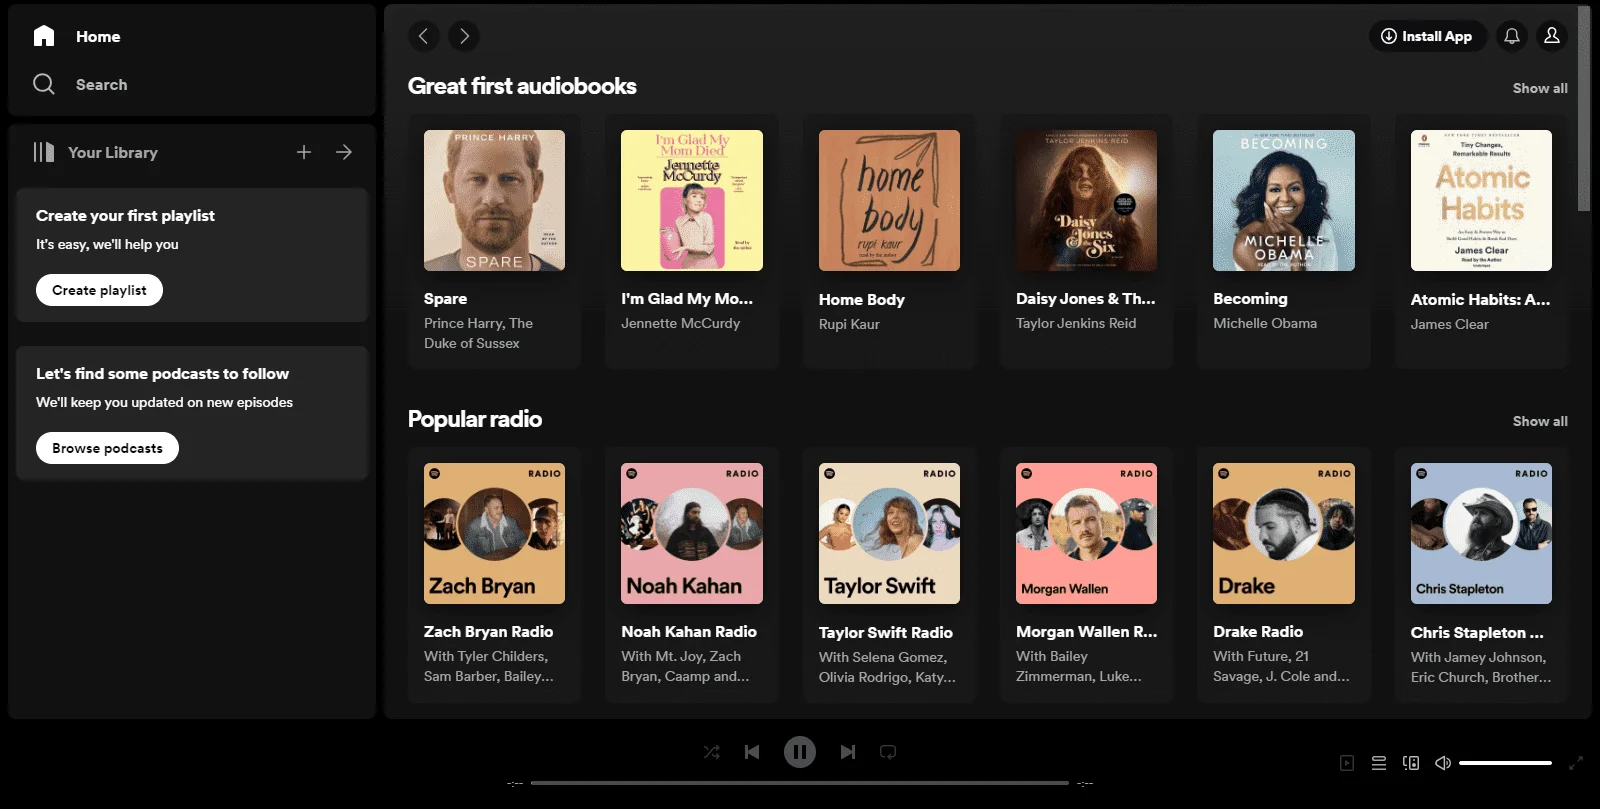Image resolution: width=1600 pixels, height=809 pixels.
Task: Click the 'Spare' title text
Action: pyautogui.click(x=445, y=298)
